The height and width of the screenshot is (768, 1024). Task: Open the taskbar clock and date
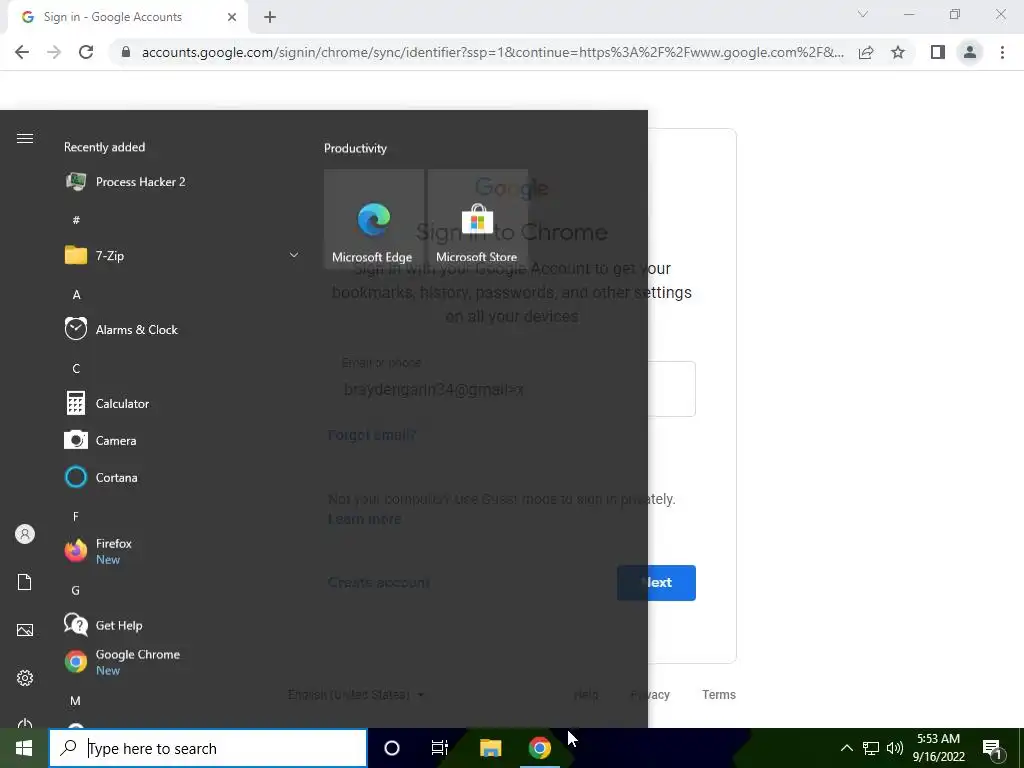tap(938, 748)
